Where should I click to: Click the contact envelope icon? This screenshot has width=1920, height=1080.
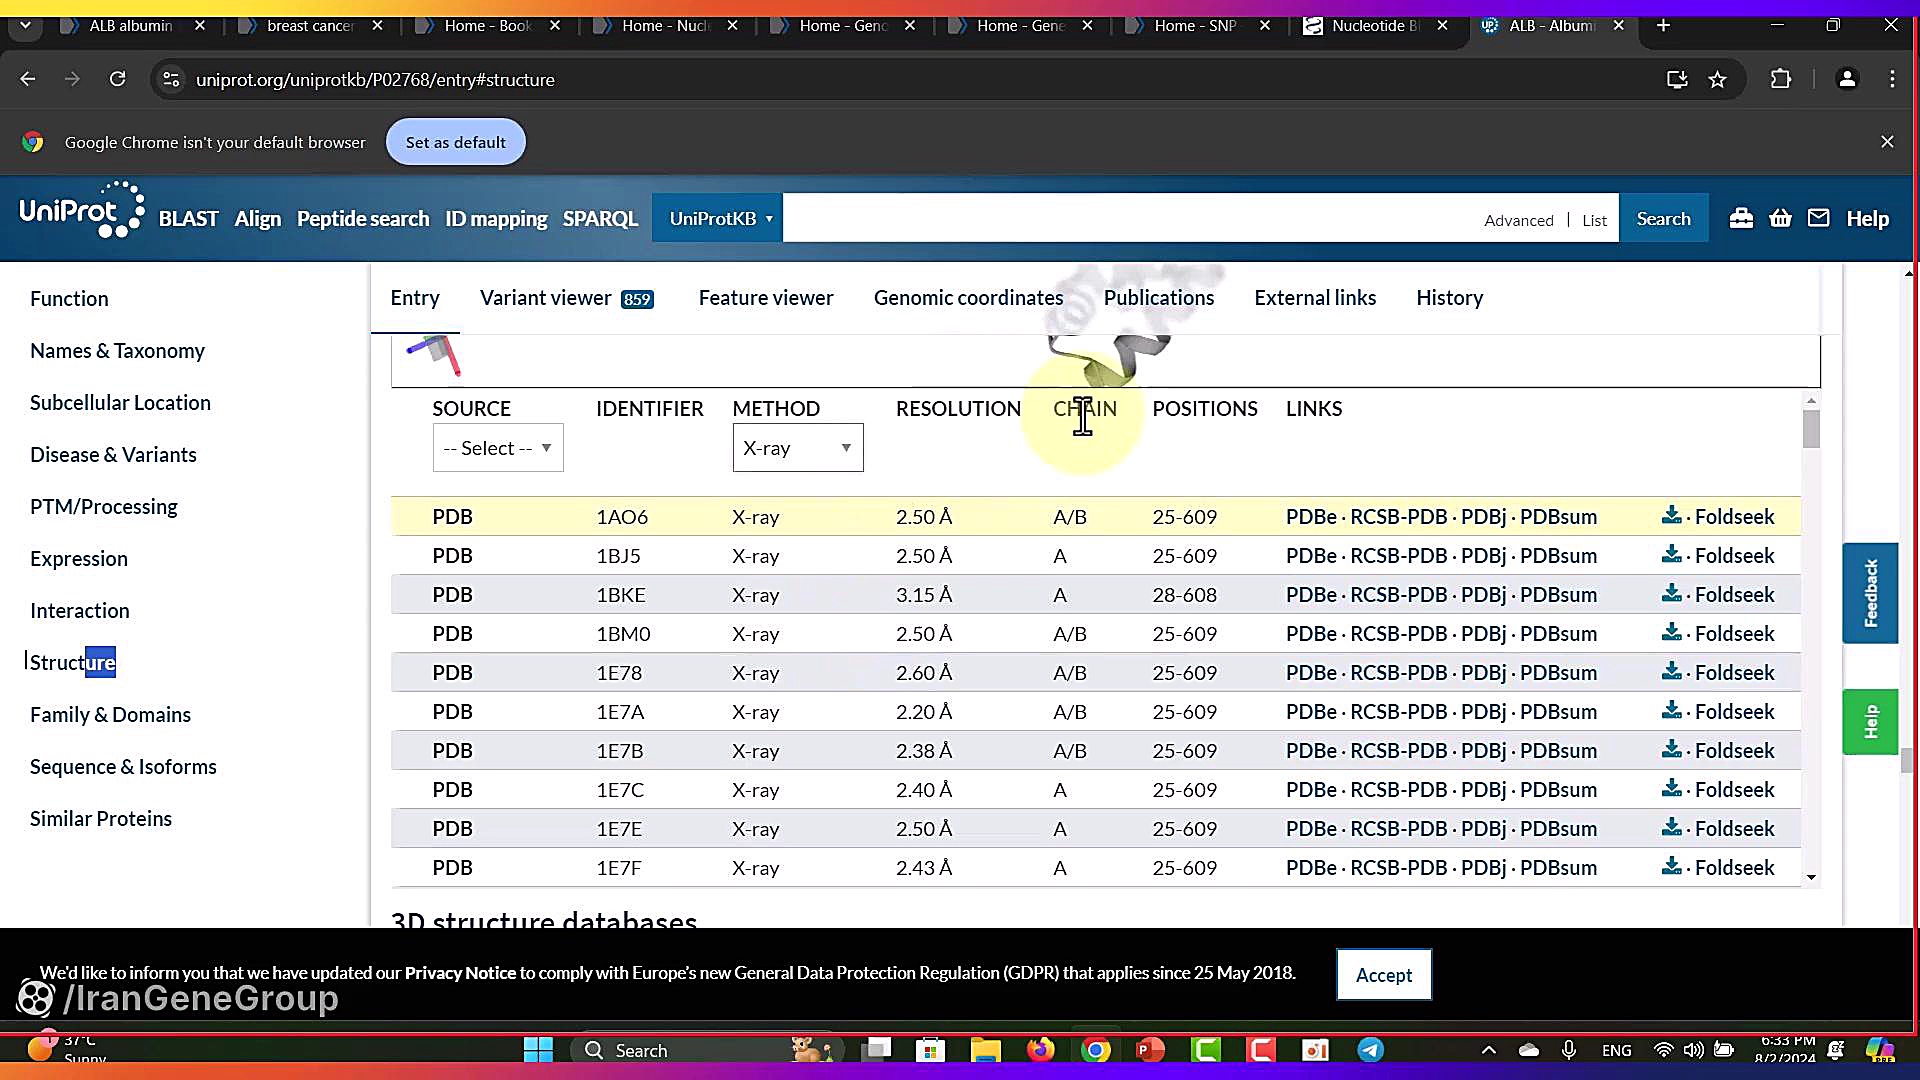click(1818, 218)
